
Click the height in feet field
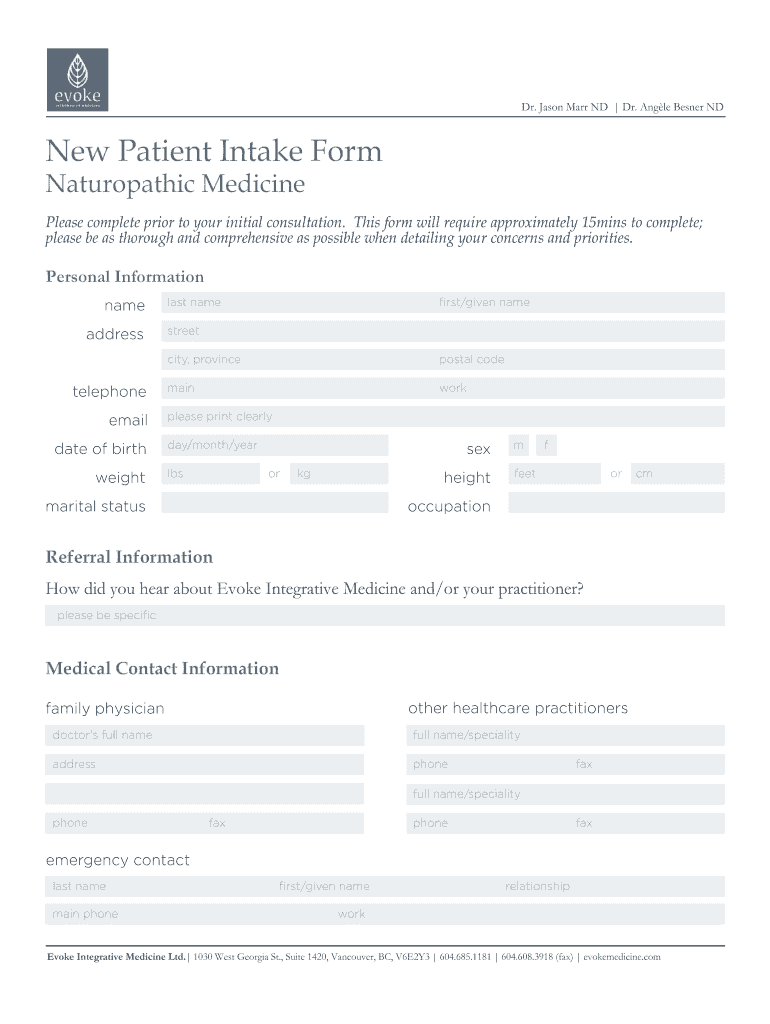point(554,474)
